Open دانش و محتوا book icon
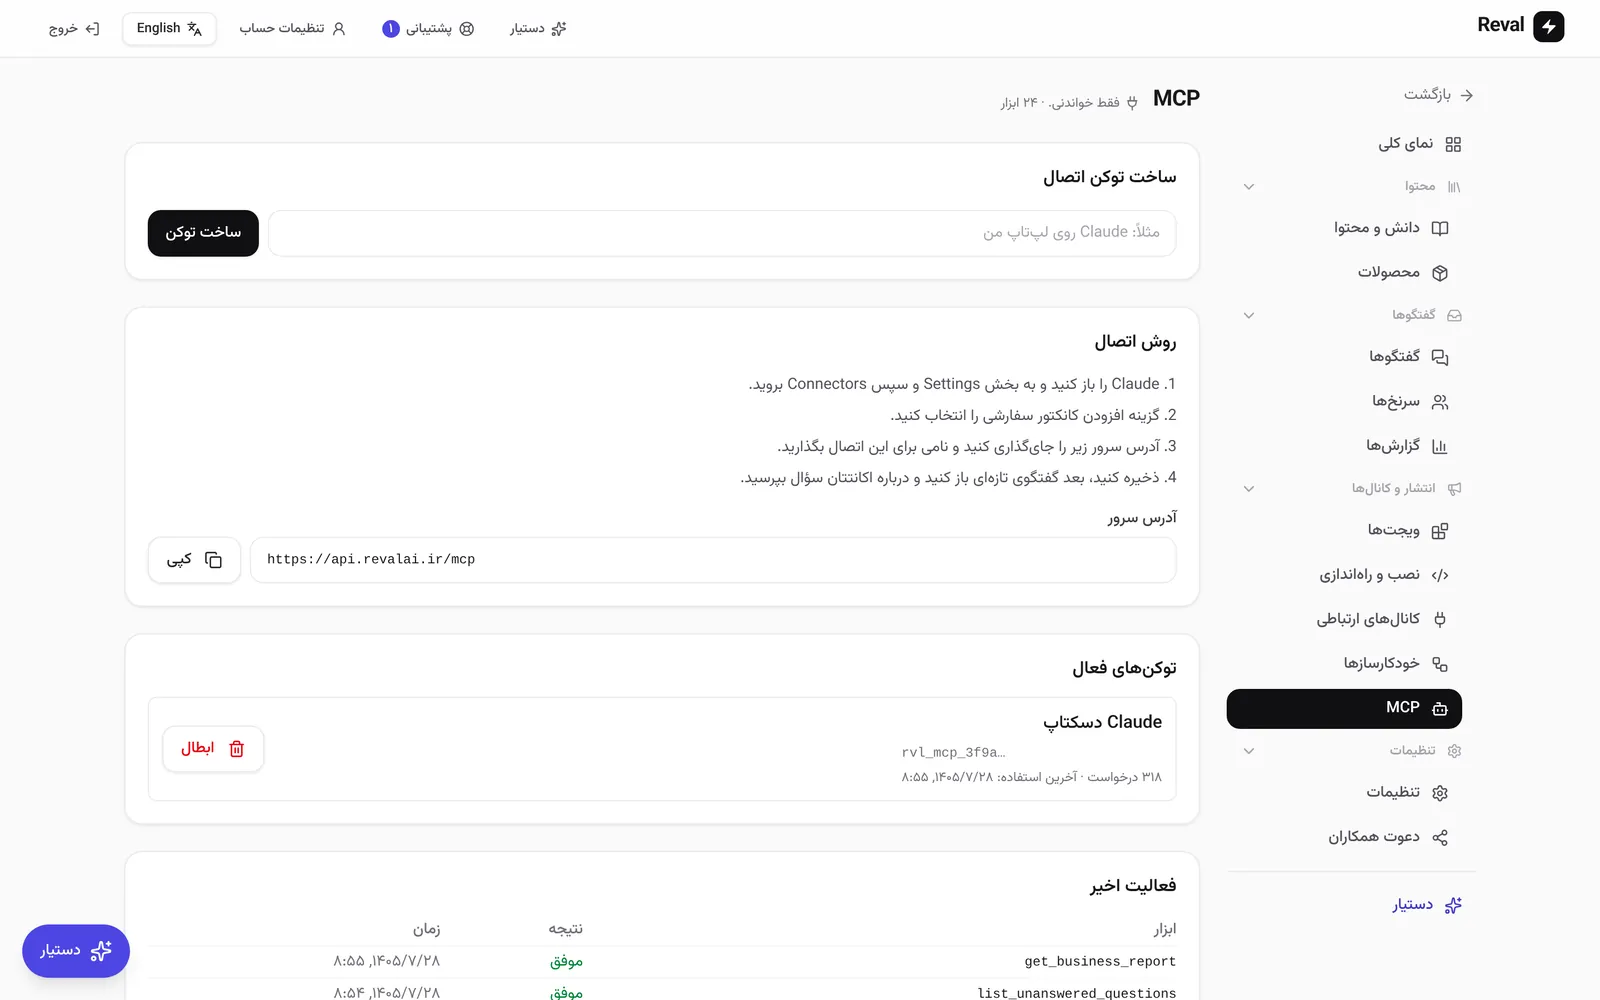 point(1440,228)
